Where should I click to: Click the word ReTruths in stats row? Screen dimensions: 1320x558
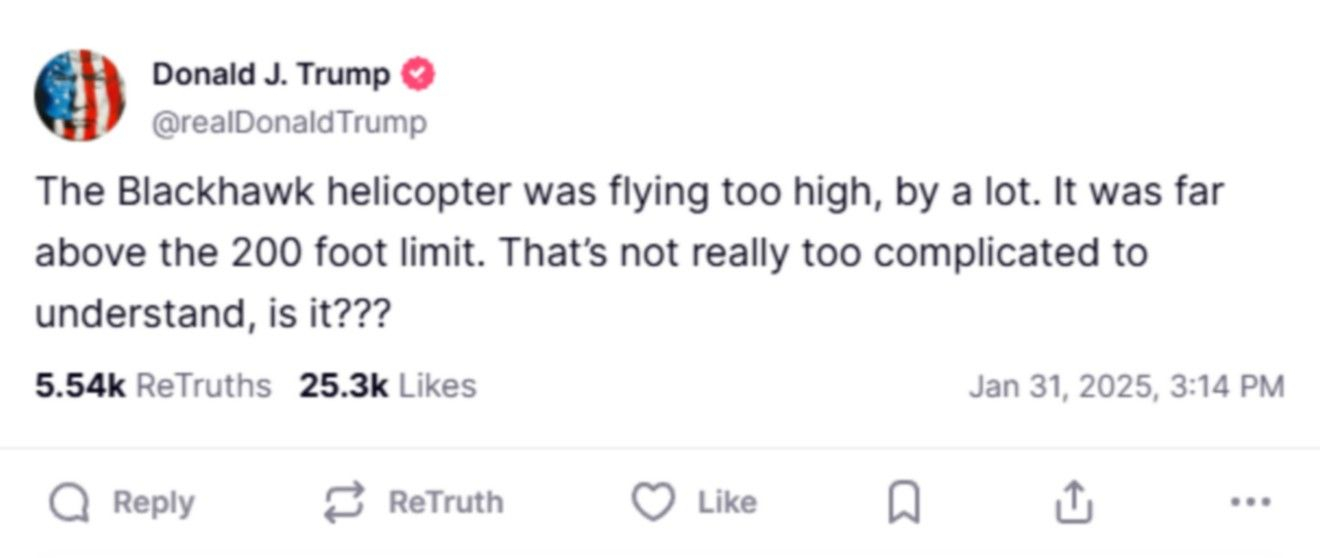pyautogui.click(x=203, y=386)
